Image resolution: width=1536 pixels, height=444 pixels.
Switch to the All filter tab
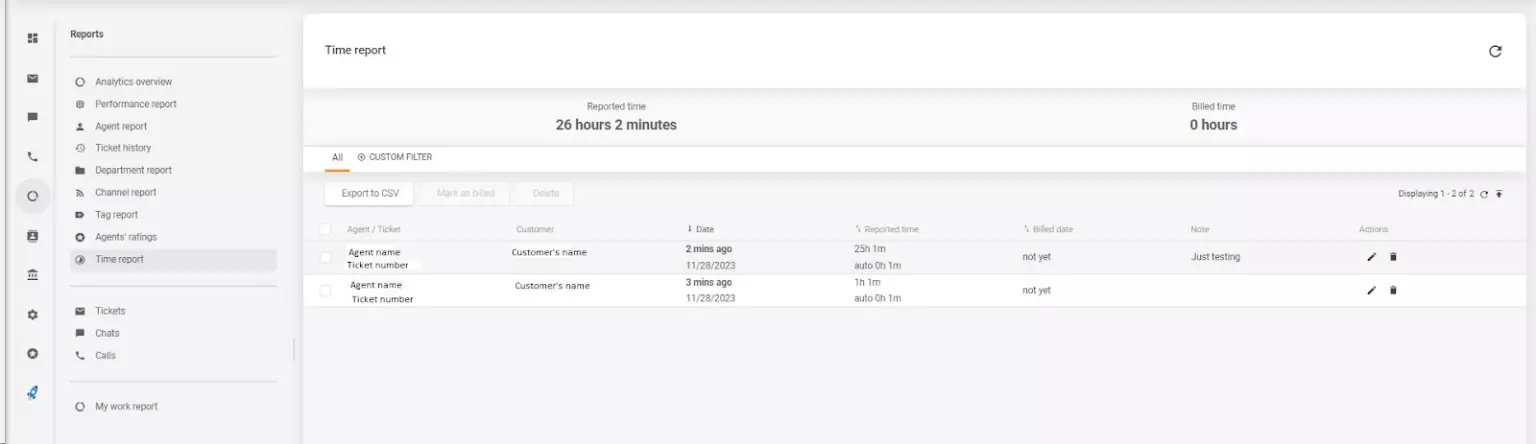[337, 157]
